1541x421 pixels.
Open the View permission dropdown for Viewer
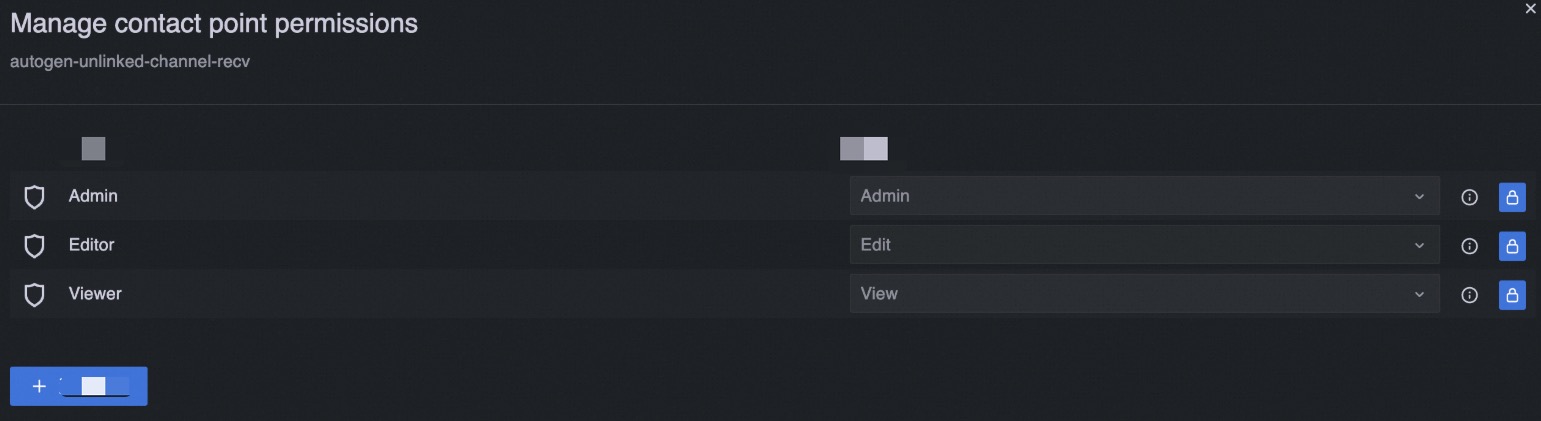click(1143, 294)
